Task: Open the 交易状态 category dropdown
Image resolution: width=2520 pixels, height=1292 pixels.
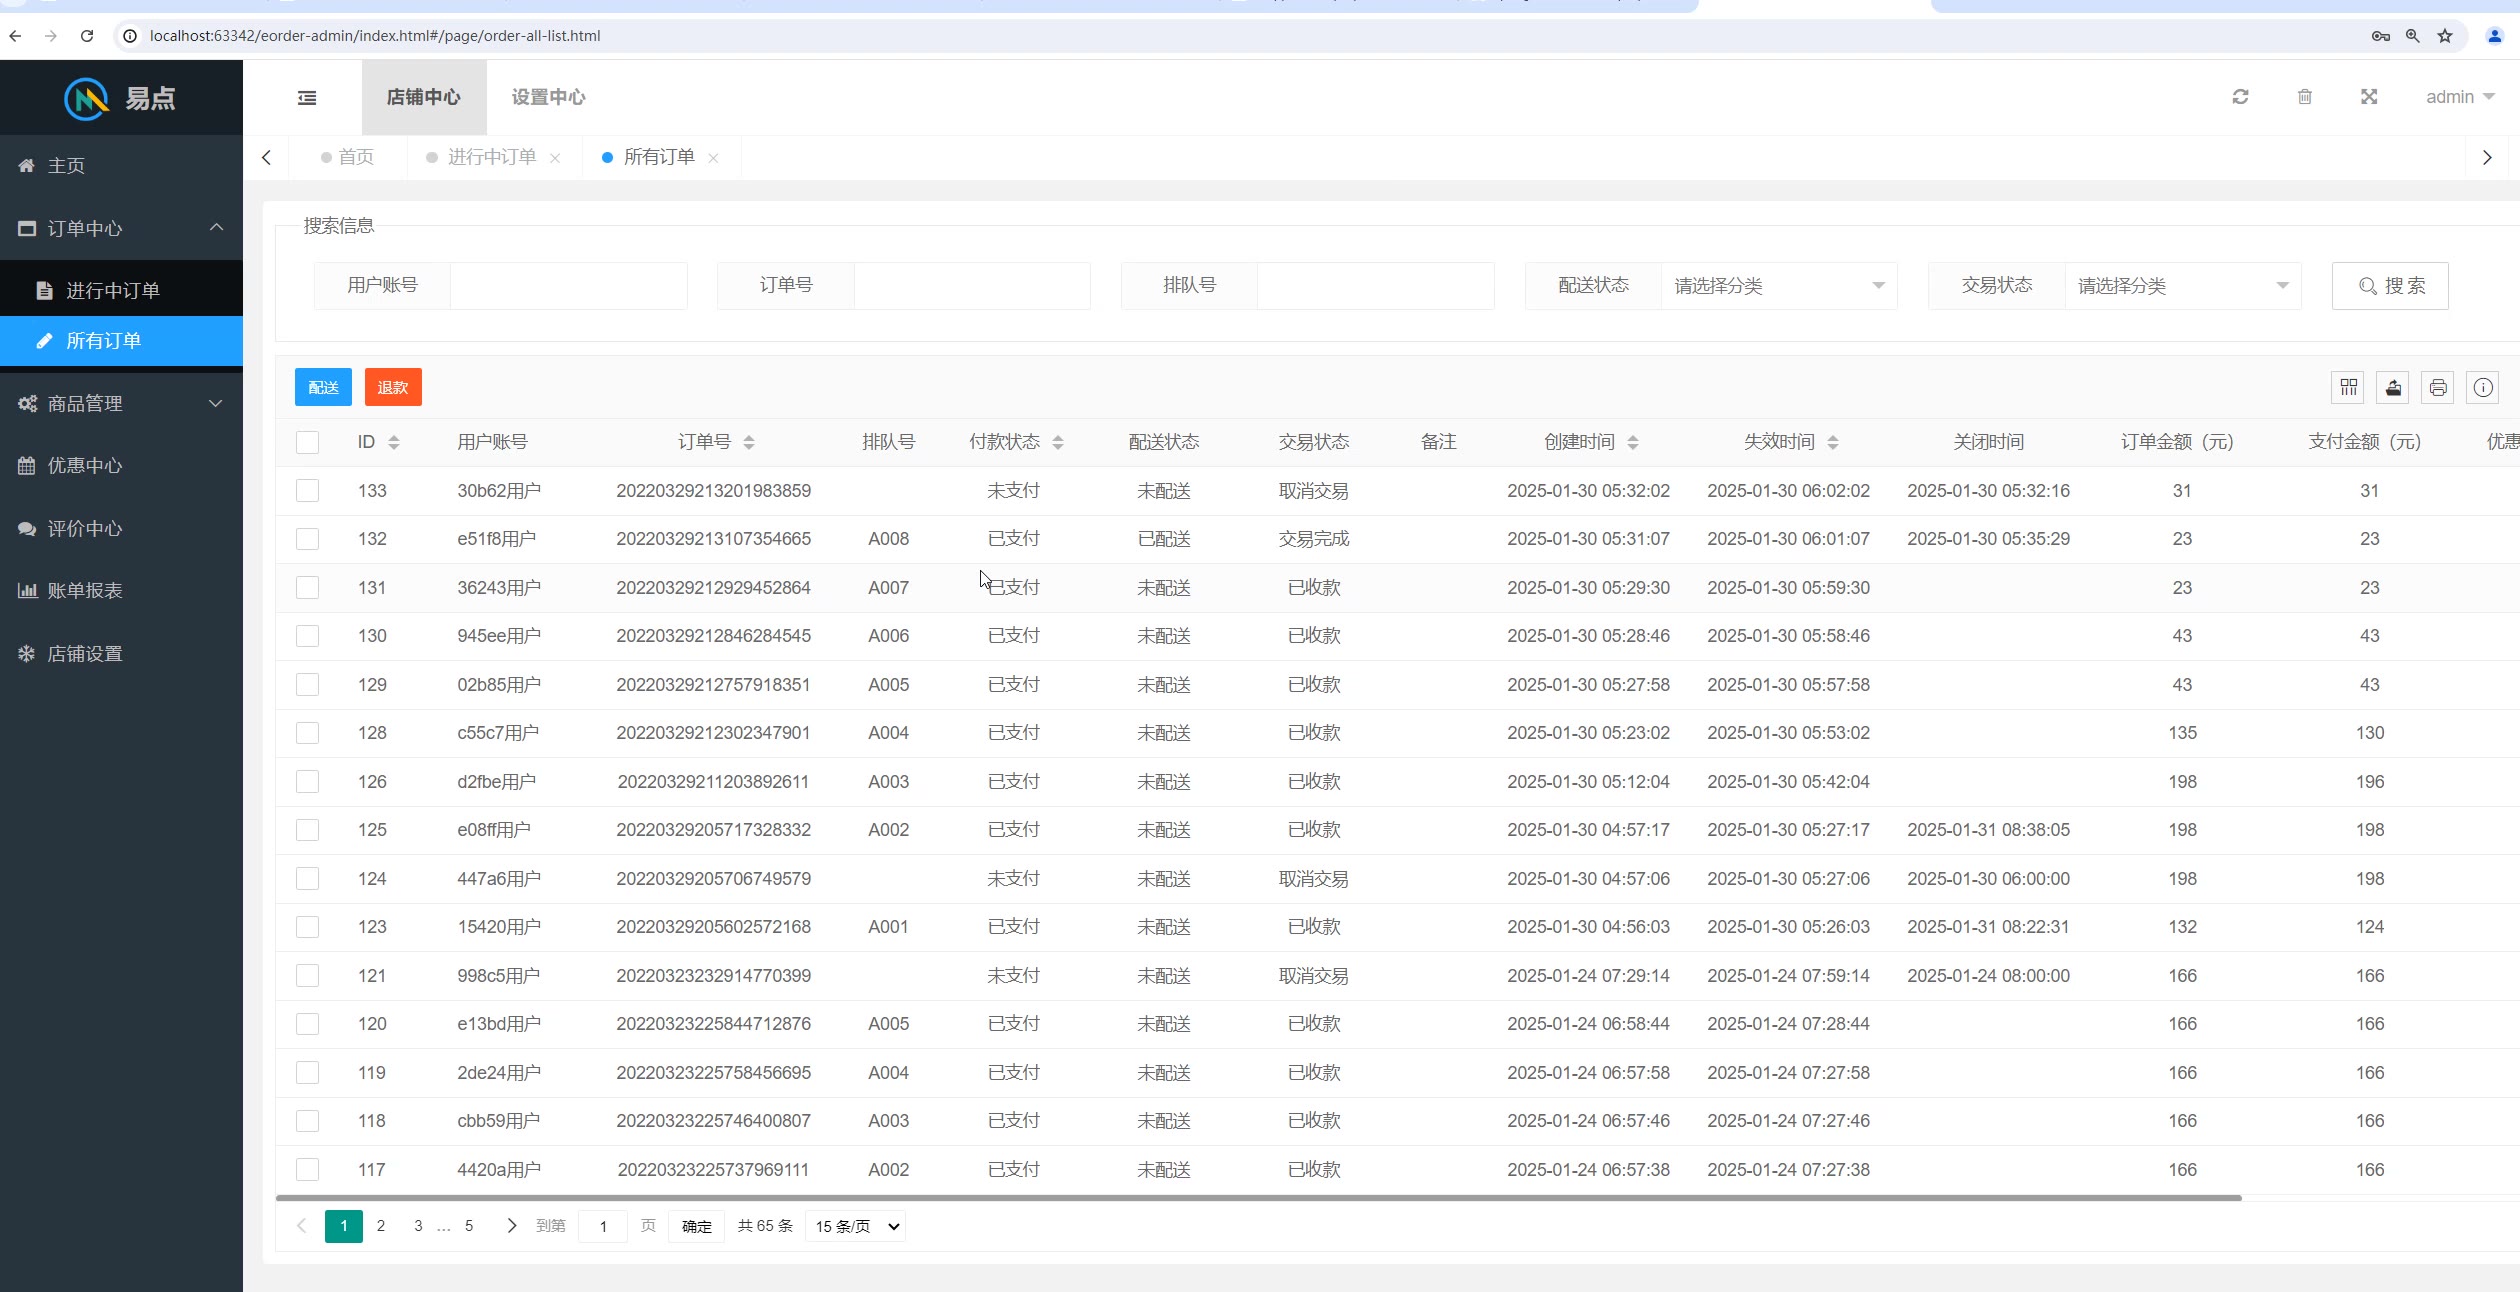Action: coord(2182,286)
